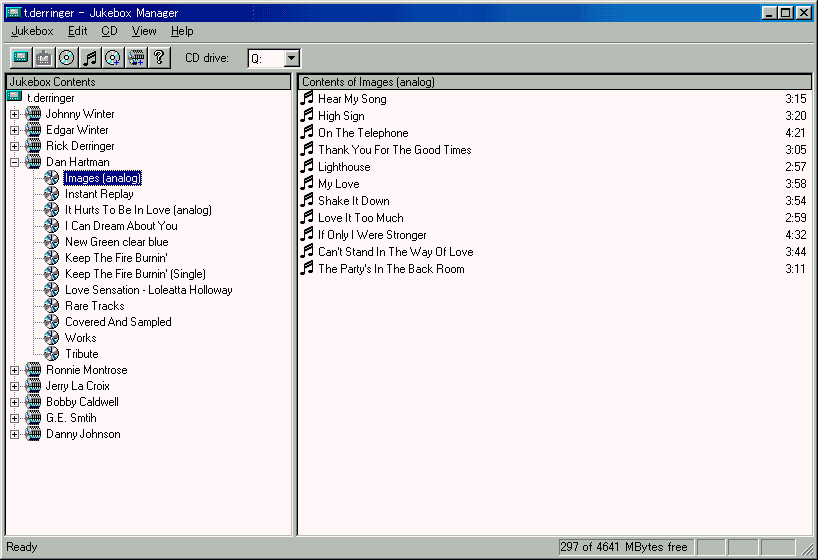The image size is (818, 560).
Task: Select the track Hear My Song
Action: [x=352, y=99]
